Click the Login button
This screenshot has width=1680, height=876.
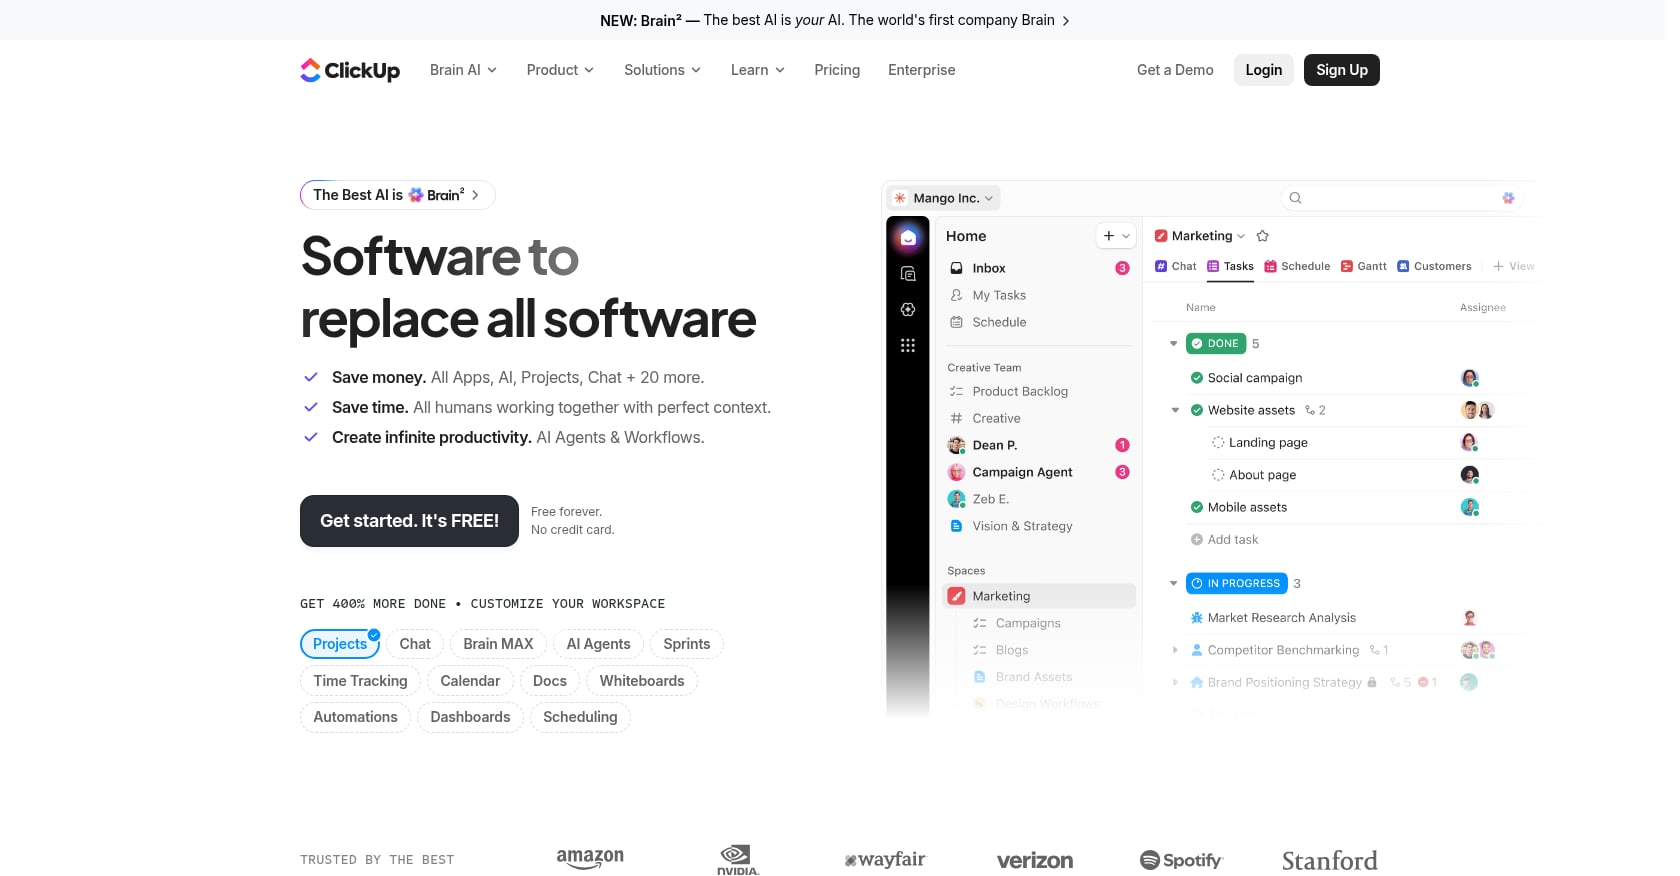(x=1263, y=70)
